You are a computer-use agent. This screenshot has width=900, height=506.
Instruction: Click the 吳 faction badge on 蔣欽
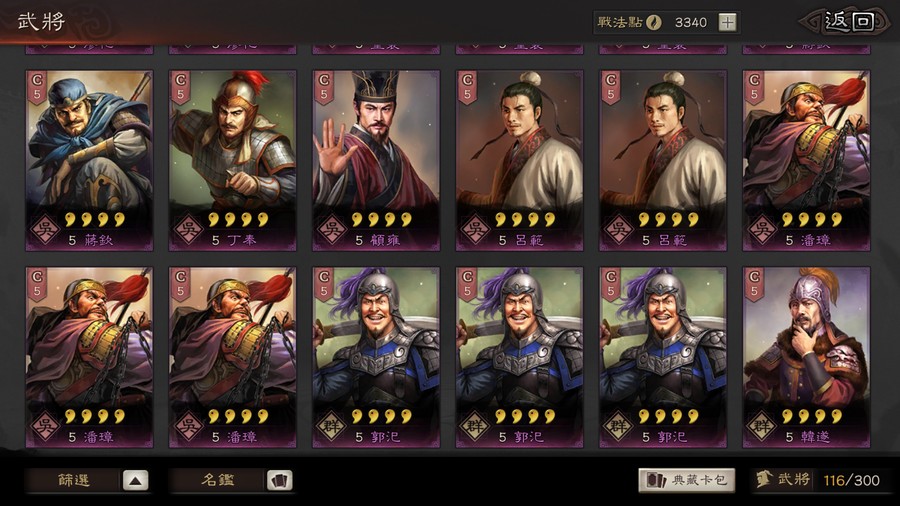pyautogui.click(x=45, y=230)
